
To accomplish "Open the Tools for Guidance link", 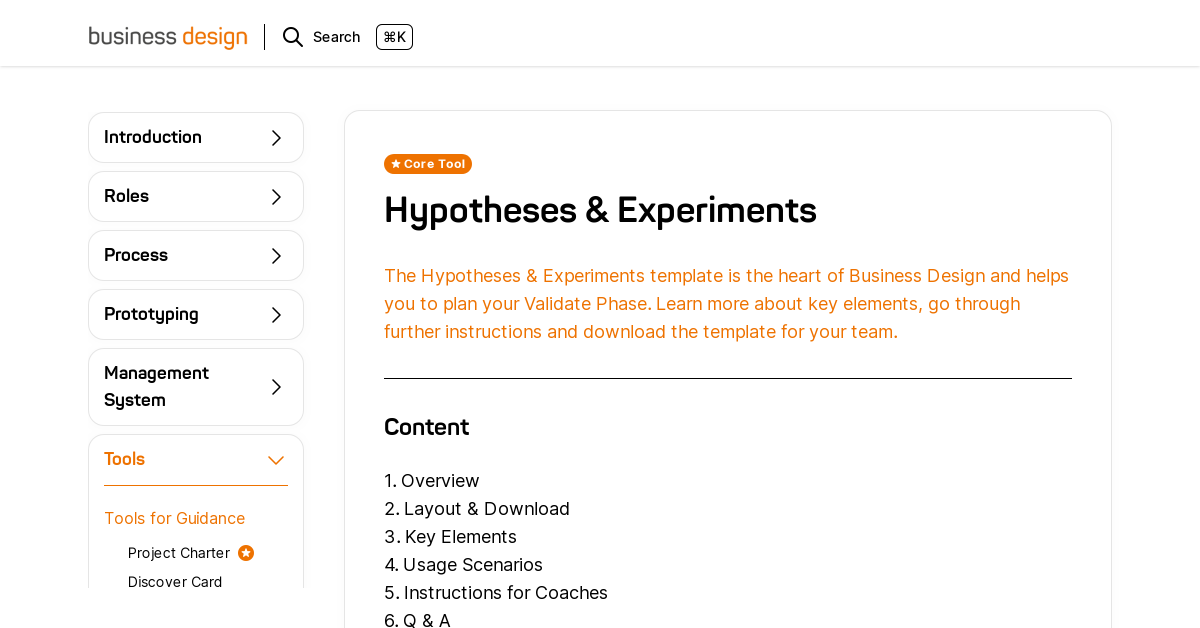I will point(174,518).
